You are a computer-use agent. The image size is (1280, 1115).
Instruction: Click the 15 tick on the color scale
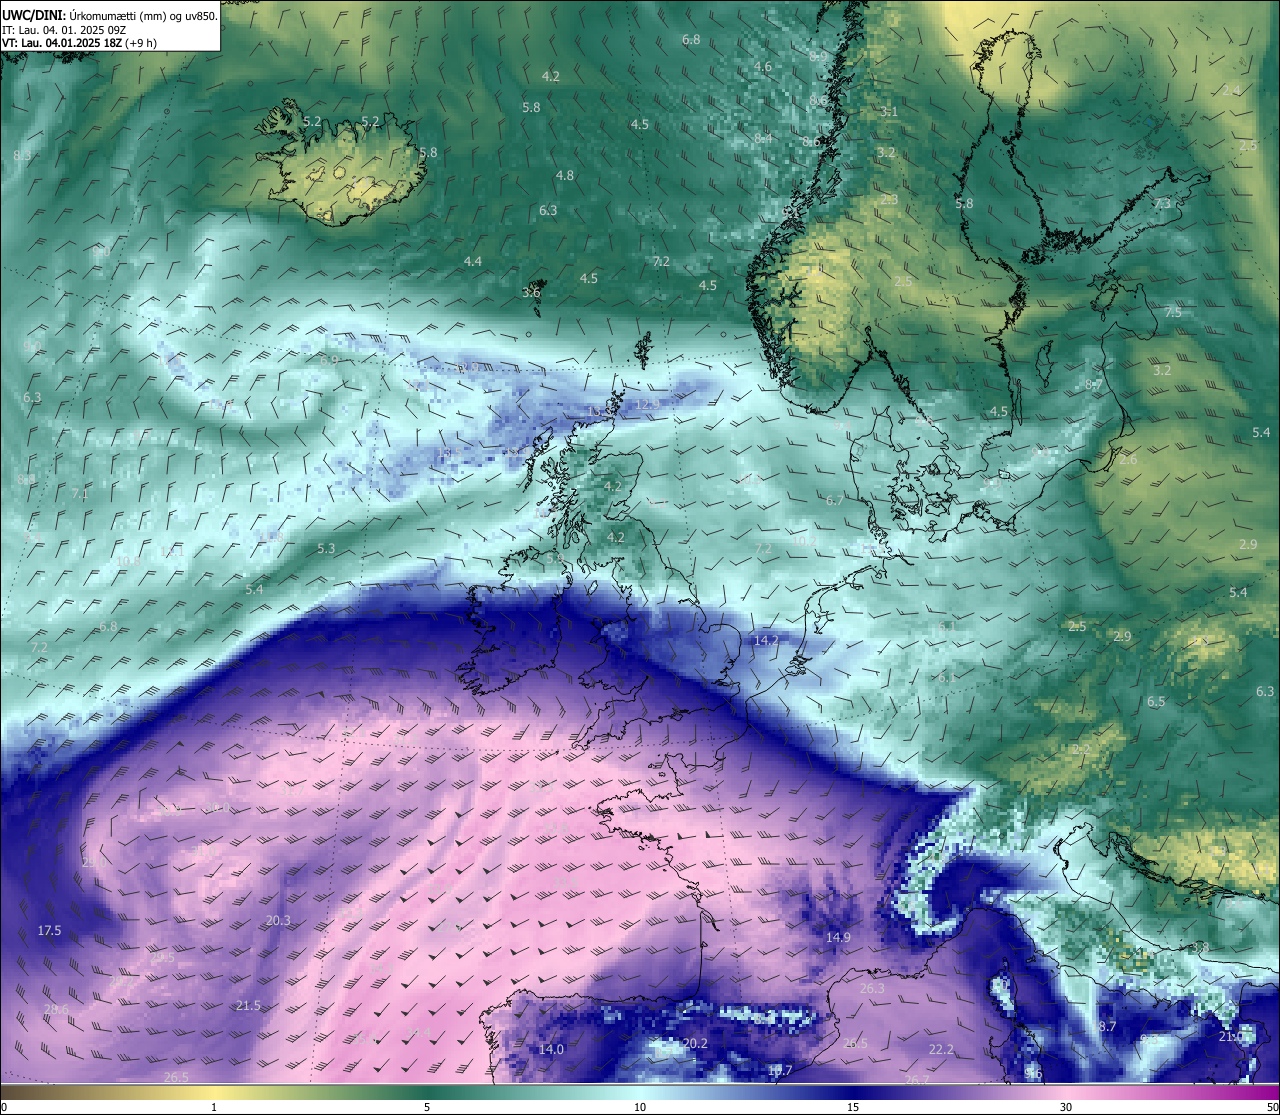[x=853, y=1107]
